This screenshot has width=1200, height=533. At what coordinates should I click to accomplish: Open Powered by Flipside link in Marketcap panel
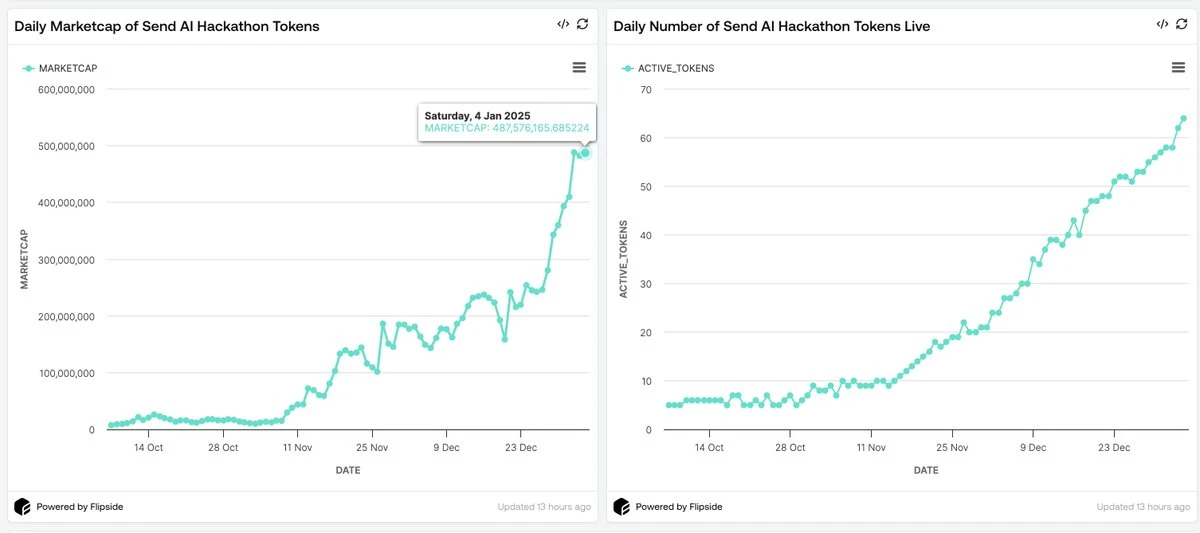(79, 507)
